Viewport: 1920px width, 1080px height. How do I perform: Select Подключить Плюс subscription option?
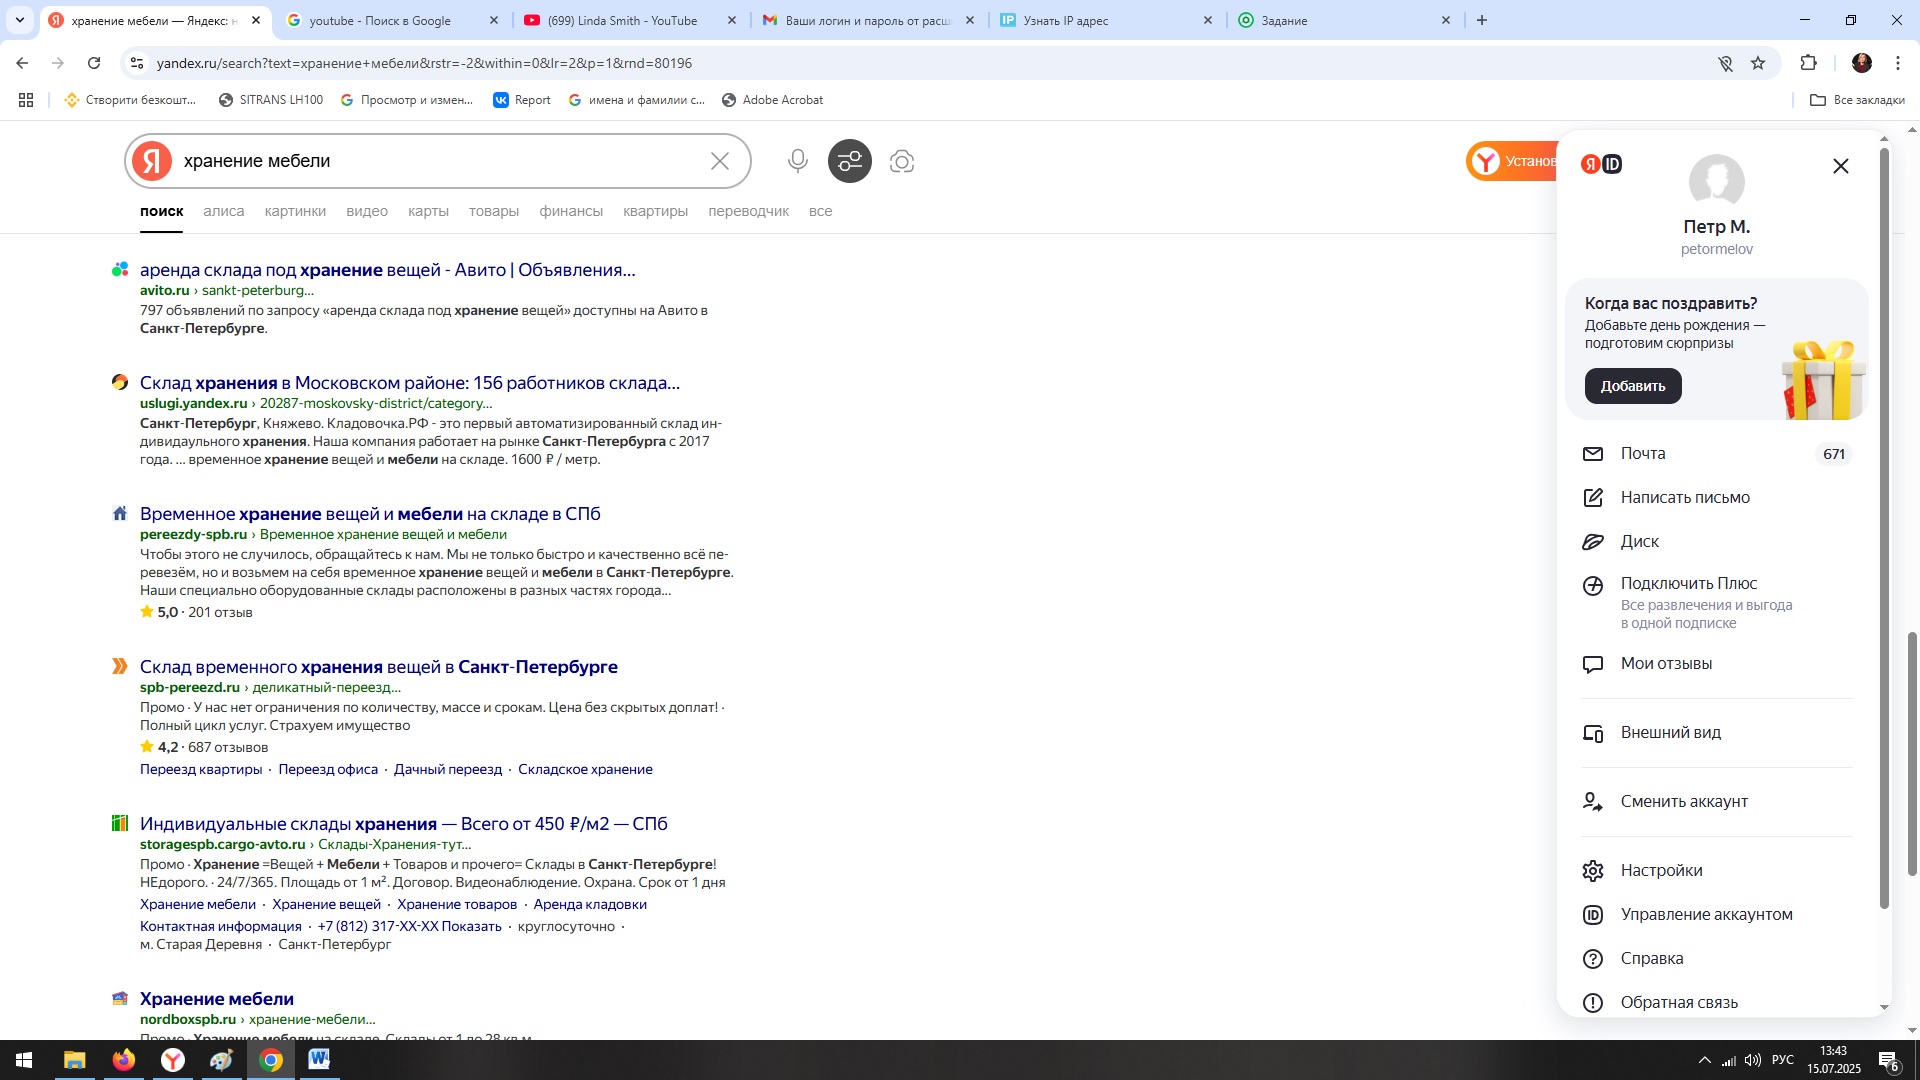pos(1717,602)
